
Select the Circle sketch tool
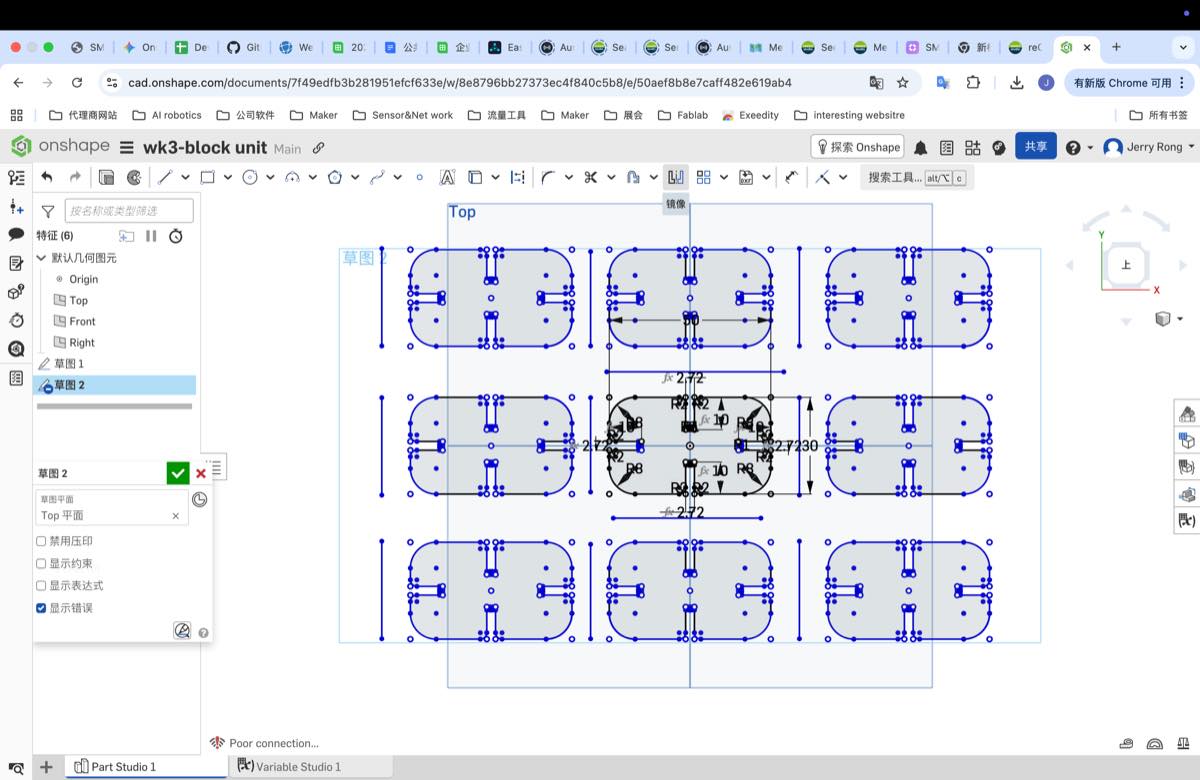point(250,177)
